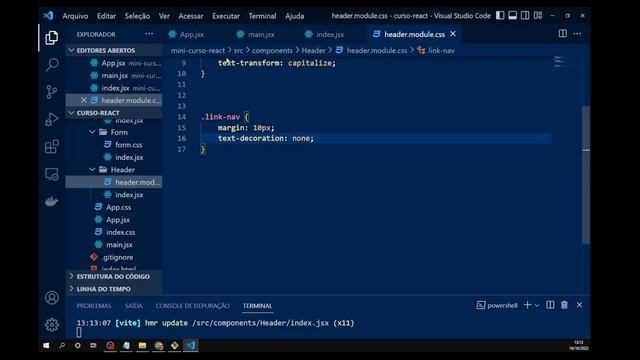Open Source Control view
Image resolution: width=640 pixels, height=360 pixels.
[x=52, y=92]
